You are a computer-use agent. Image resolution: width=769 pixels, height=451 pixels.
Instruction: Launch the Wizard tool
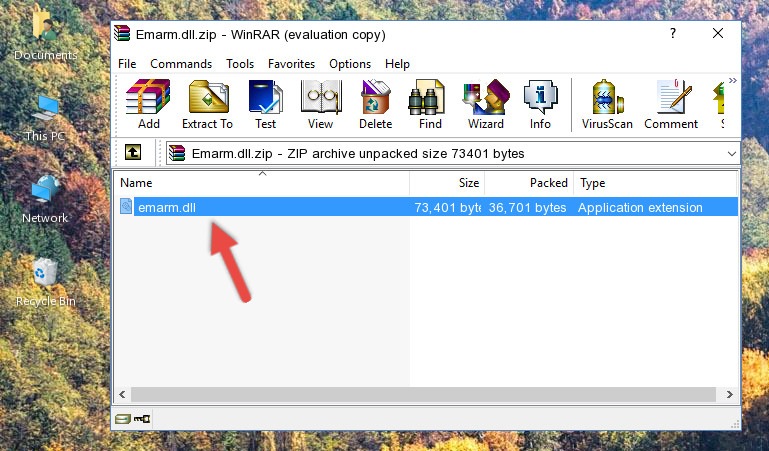click(x=486, y=104)
